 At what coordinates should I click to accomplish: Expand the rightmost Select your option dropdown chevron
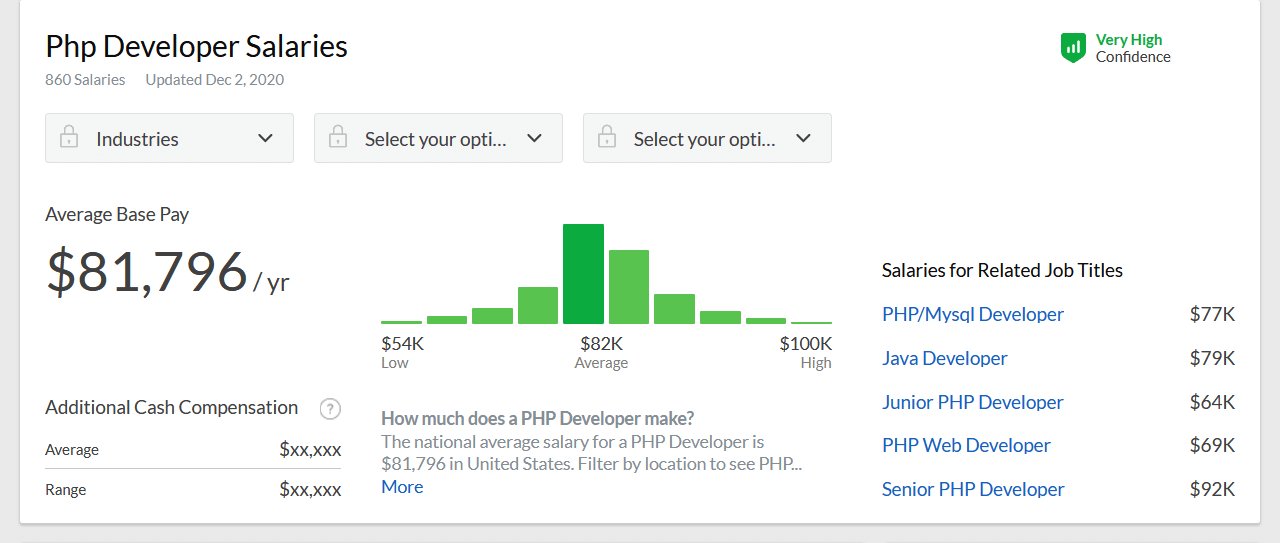click(x=803, y=138)
